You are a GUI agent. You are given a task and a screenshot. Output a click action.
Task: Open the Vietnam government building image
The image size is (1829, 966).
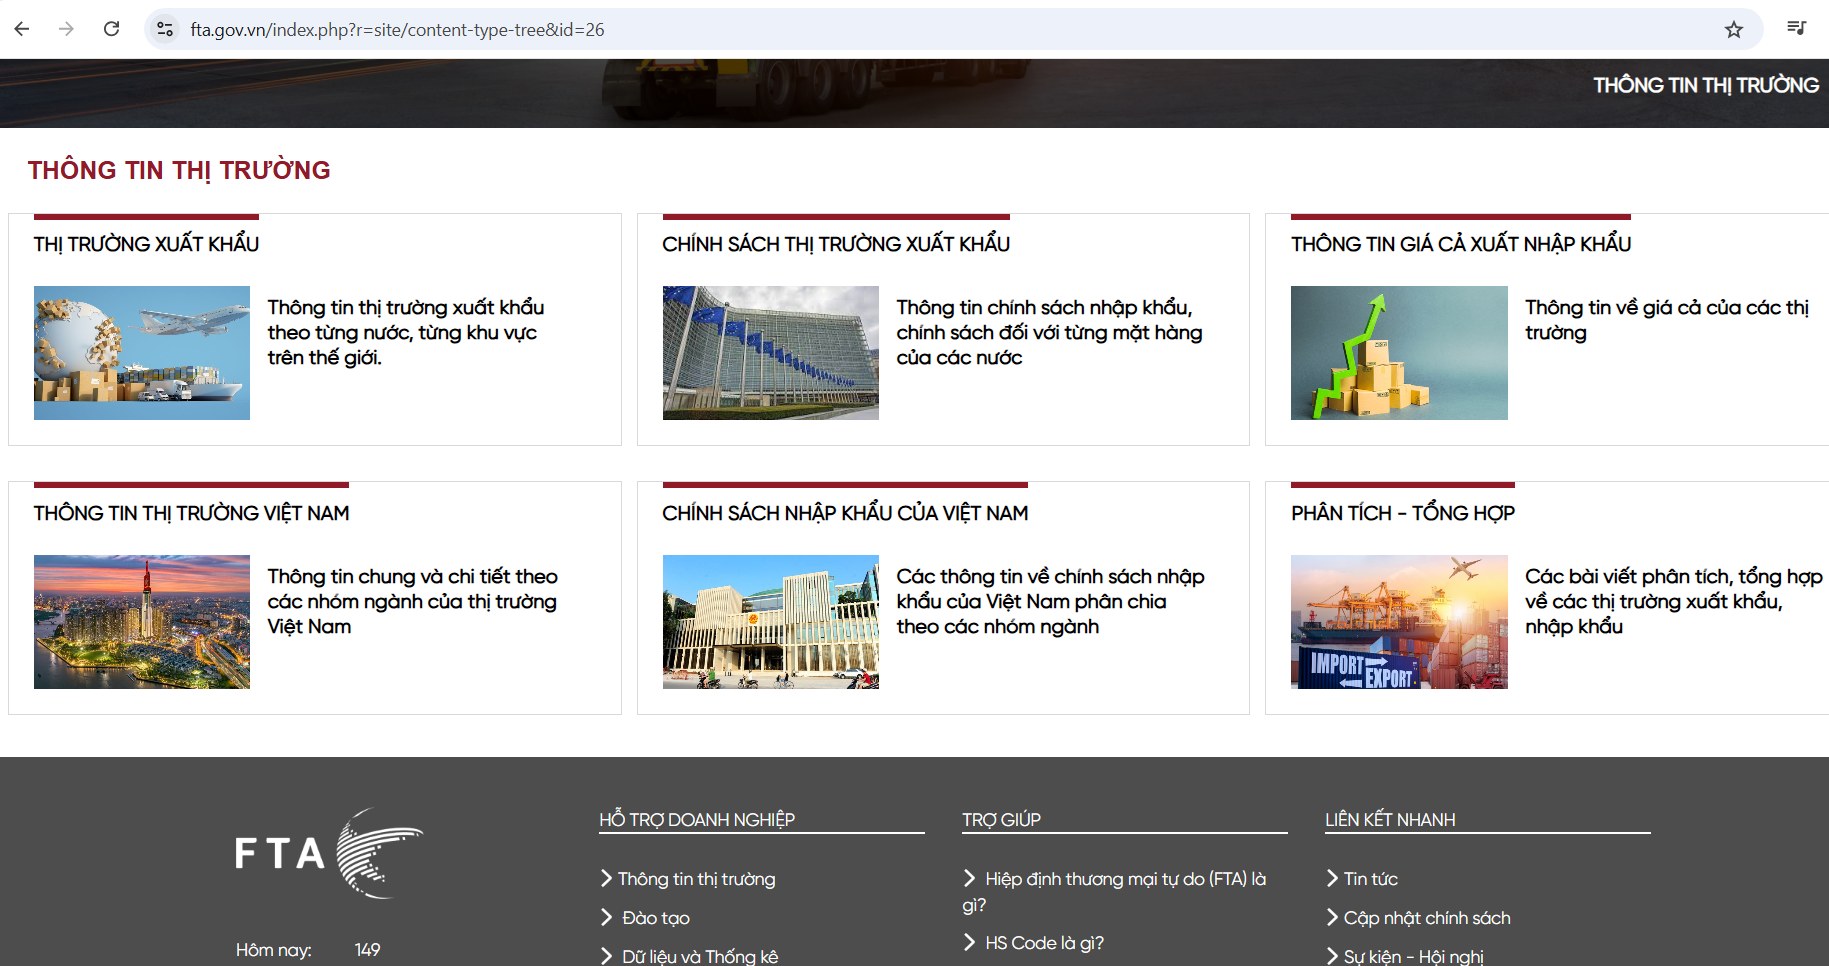(771, 622)
